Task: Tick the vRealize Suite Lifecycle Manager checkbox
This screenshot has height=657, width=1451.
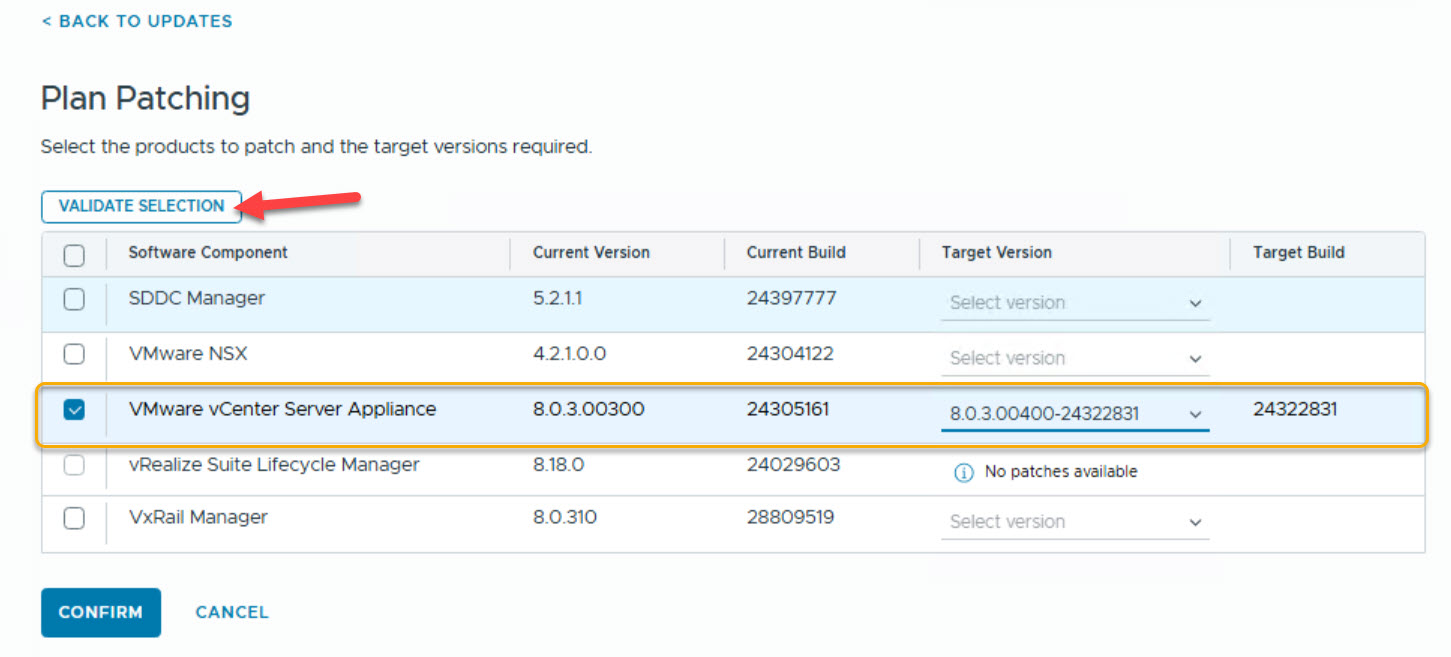Action: [74, 465]
